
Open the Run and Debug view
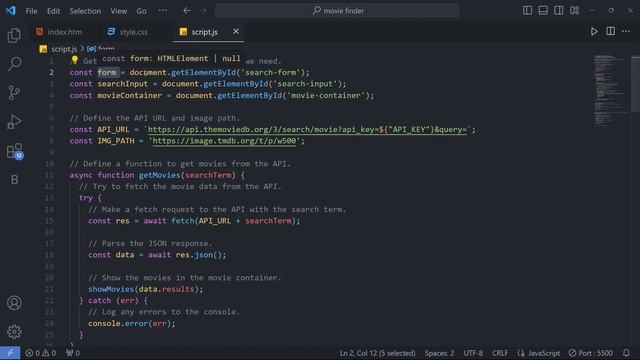pyautogui.click(x=14, y=122)
